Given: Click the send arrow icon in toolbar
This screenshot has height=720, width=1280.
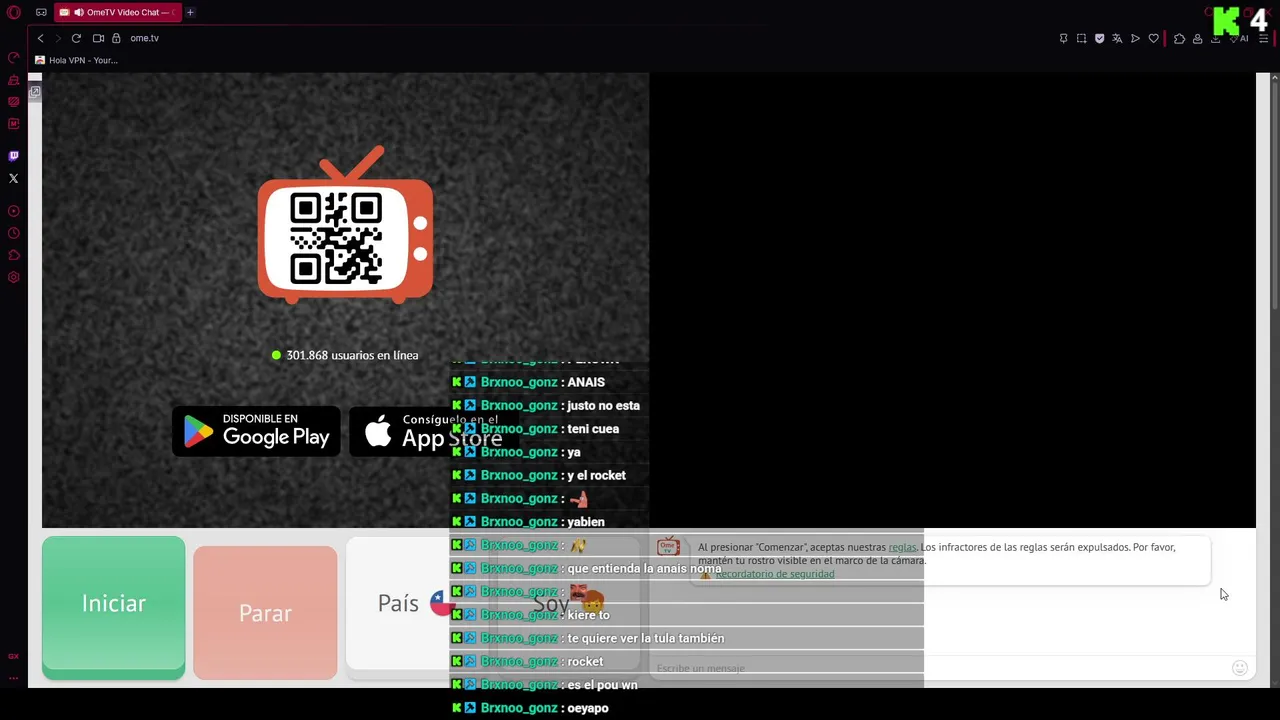Looking at the screenshot, I should tap(1135, 38).
